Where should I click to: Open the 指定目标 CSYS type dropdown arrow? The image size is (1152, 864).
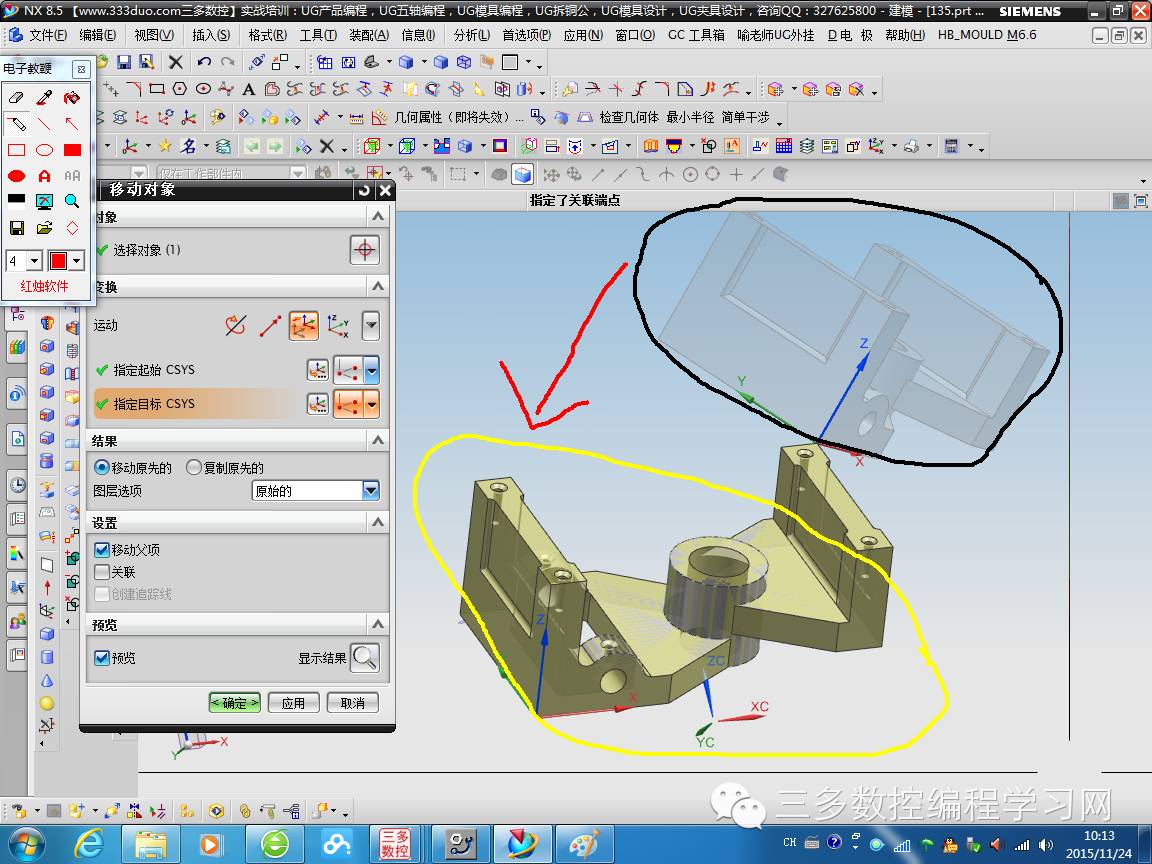[x=372, y=404]
